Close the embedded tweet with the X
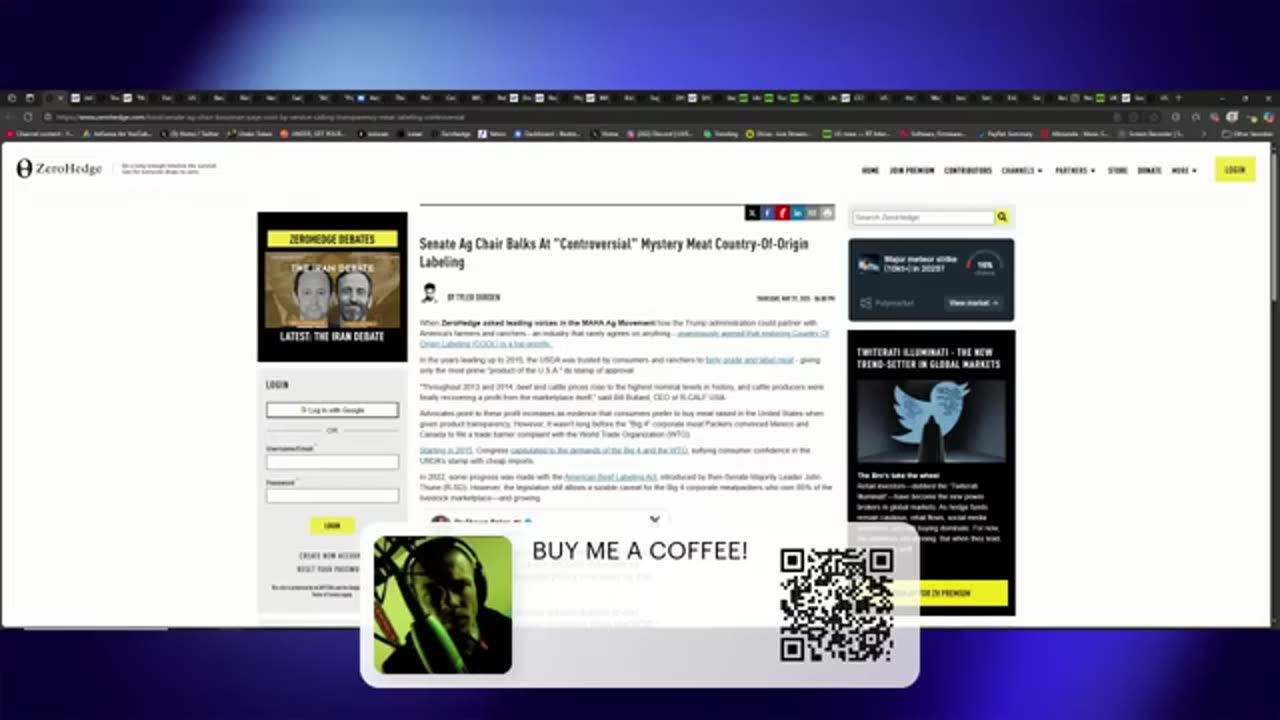This screenshot has height=720, width=1280. click(x=655, y=519)
